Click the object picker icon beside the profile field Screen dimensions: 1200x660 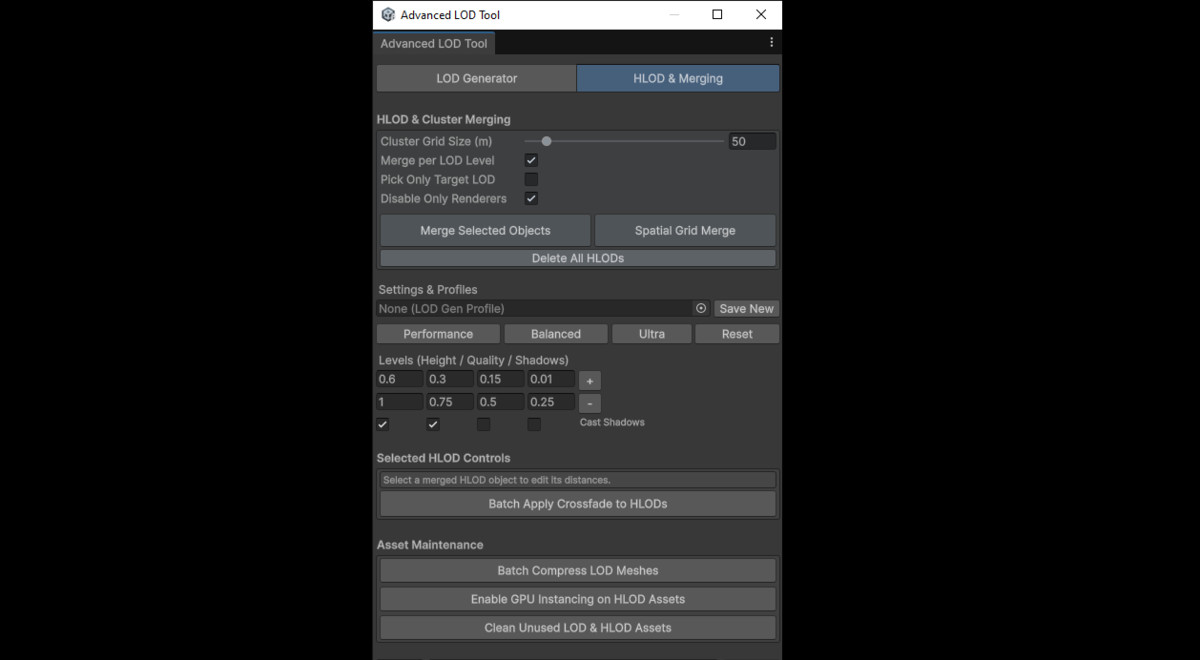pos(700,308)
